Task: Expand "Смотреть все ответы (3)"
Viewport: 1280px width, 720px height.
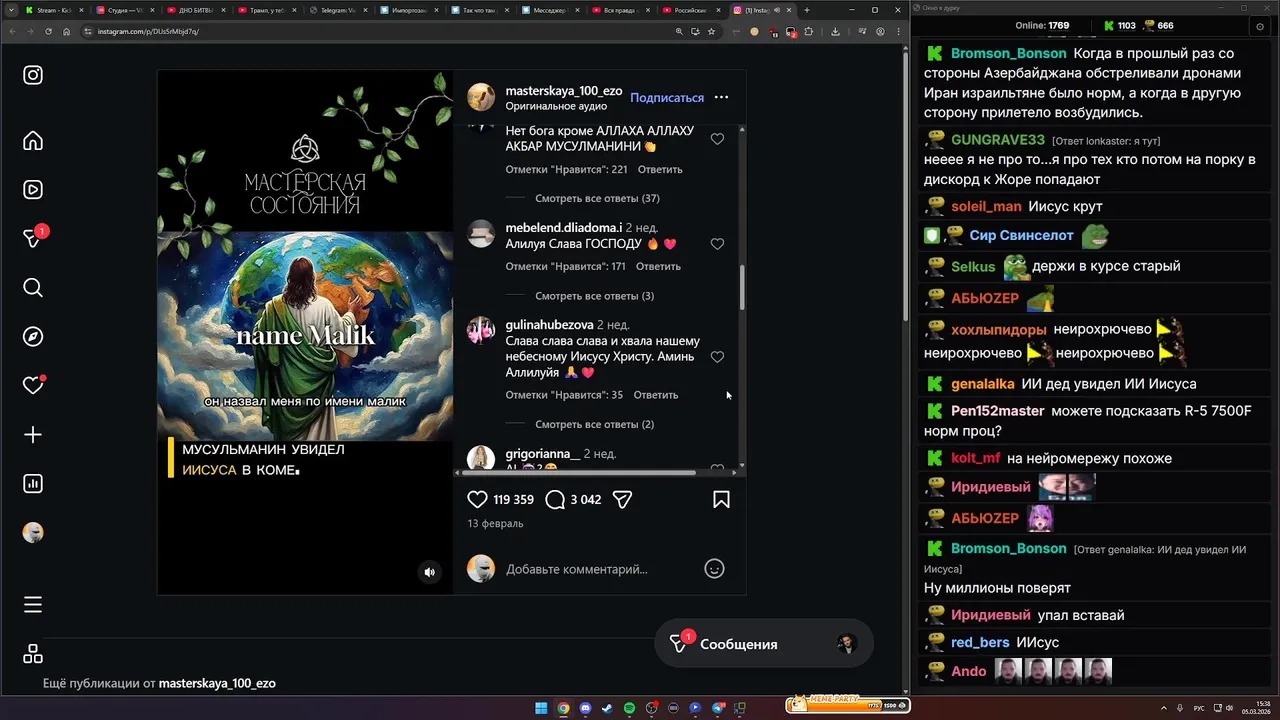Action: [594, 296]
